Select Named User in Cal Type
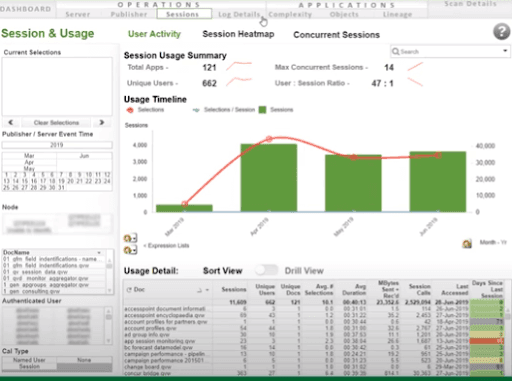The width and height of the screenshot is (512, 381). click(29, 360)
